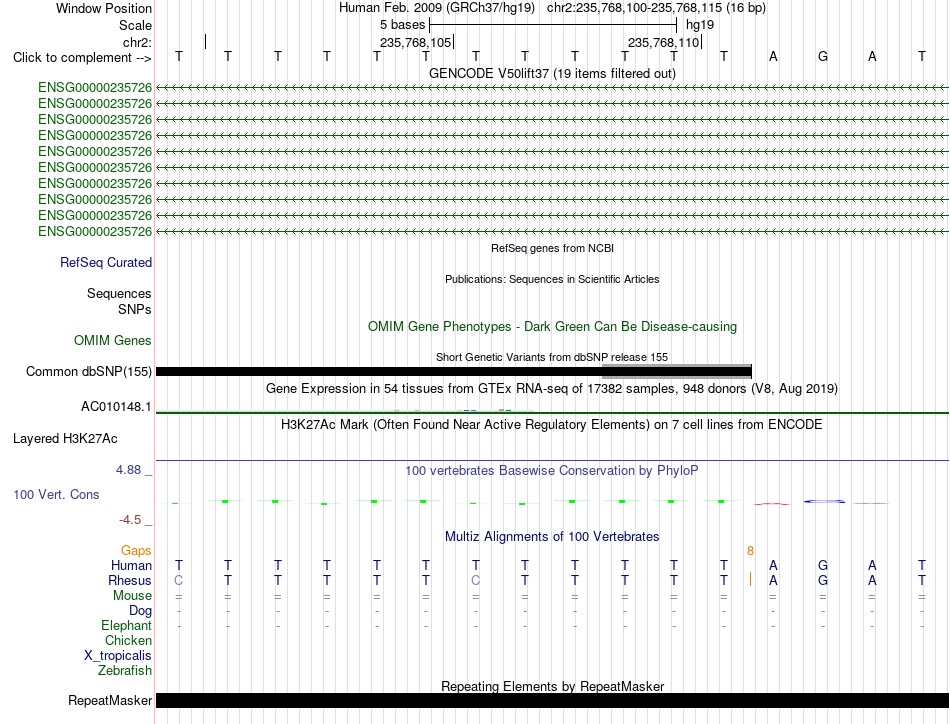Click the RepeatMasker track label
This screenshot has width=950, height=724.
tap(110, 700)
